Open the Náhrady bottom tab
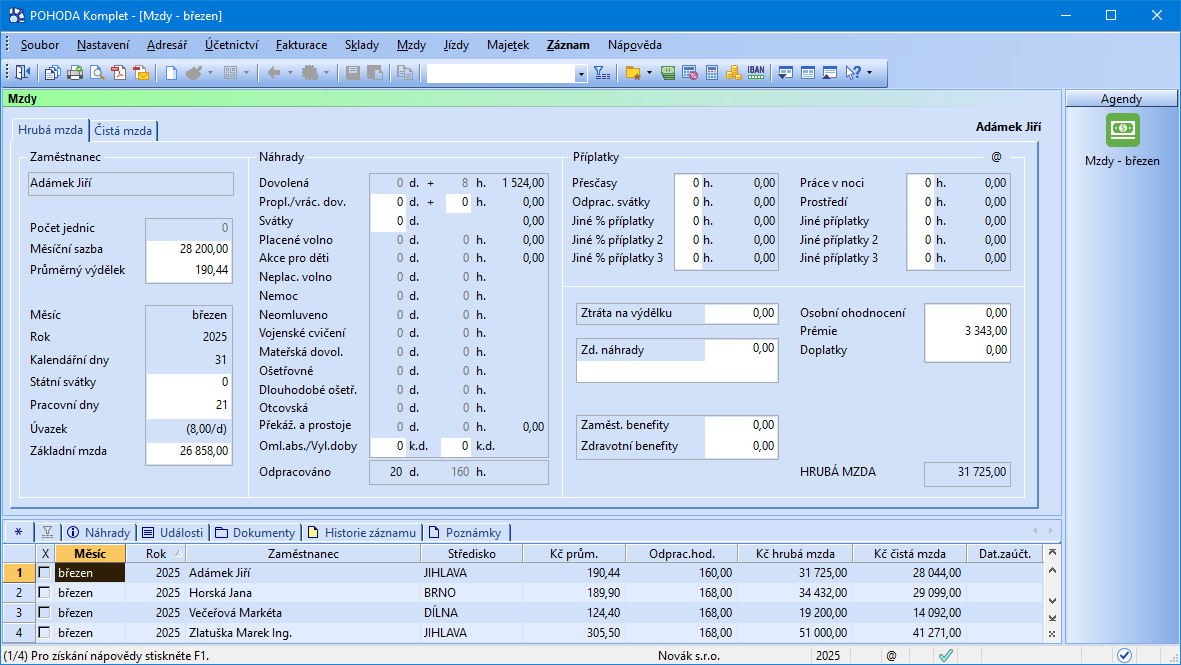1181x665 pixels. tap(99, 532)
